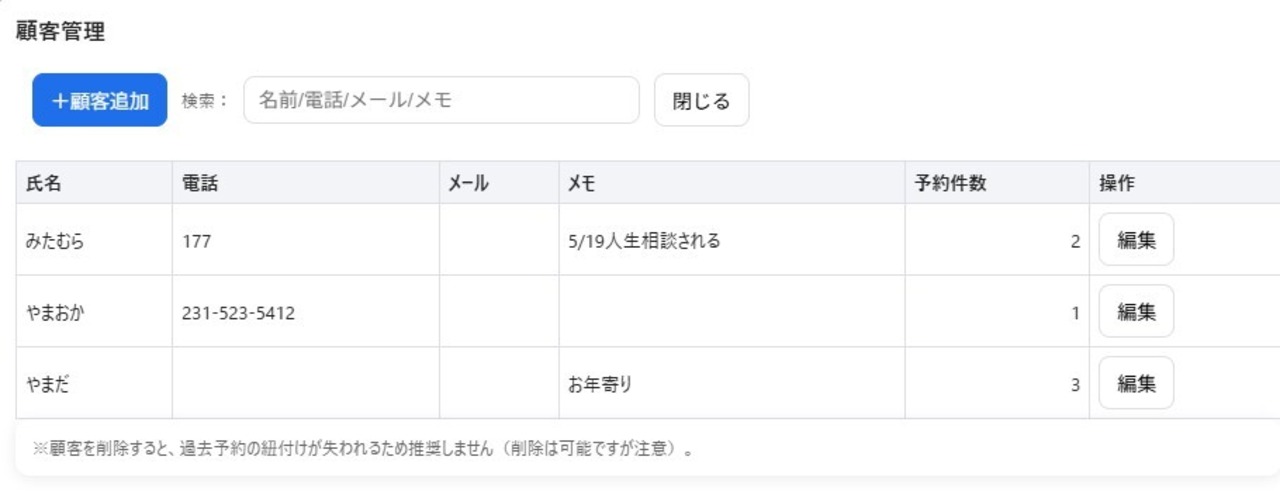This screenshot has height=491, width=1280.
Task: Select the みたむら name cell
Action: [x=94, y=240]
